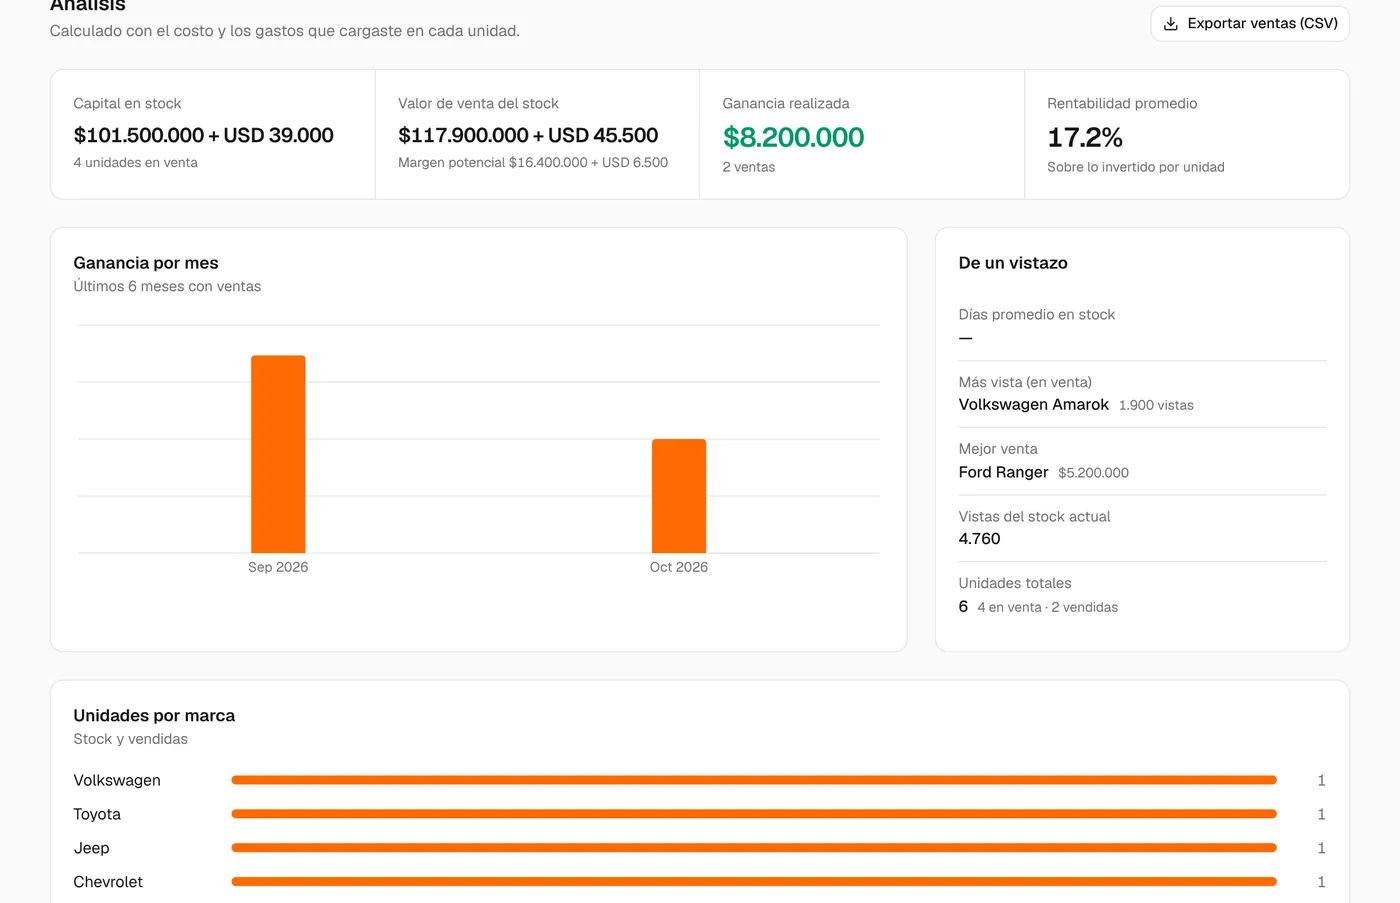Screen dimensions: 1400x903
Task: Click the $117.900.000 + USD 45.500 stock value
Action: [528, 135]
